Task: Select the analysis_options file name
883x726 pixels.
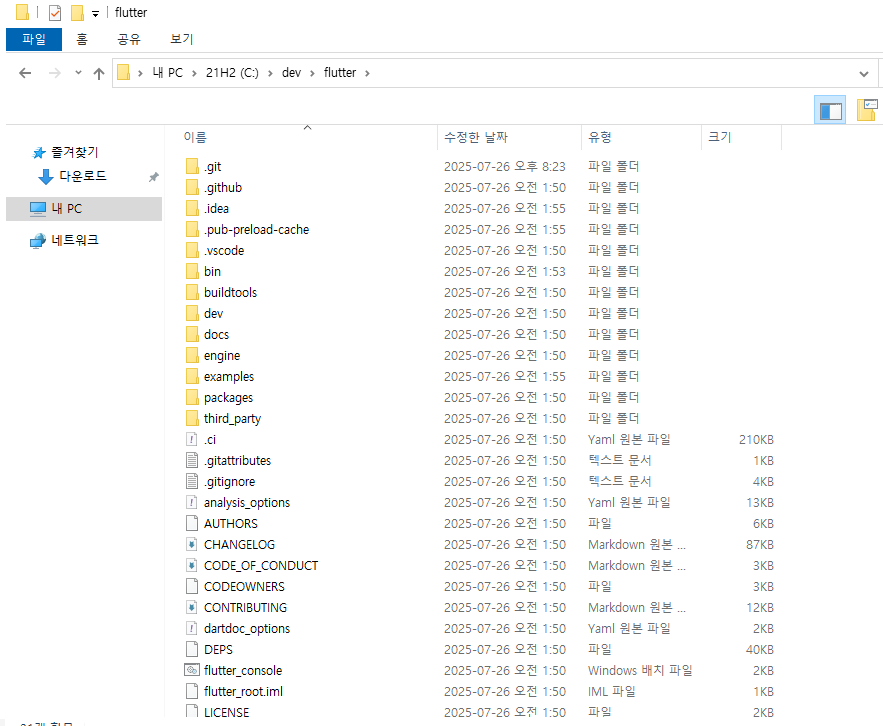Action: (x=247, y=502)
